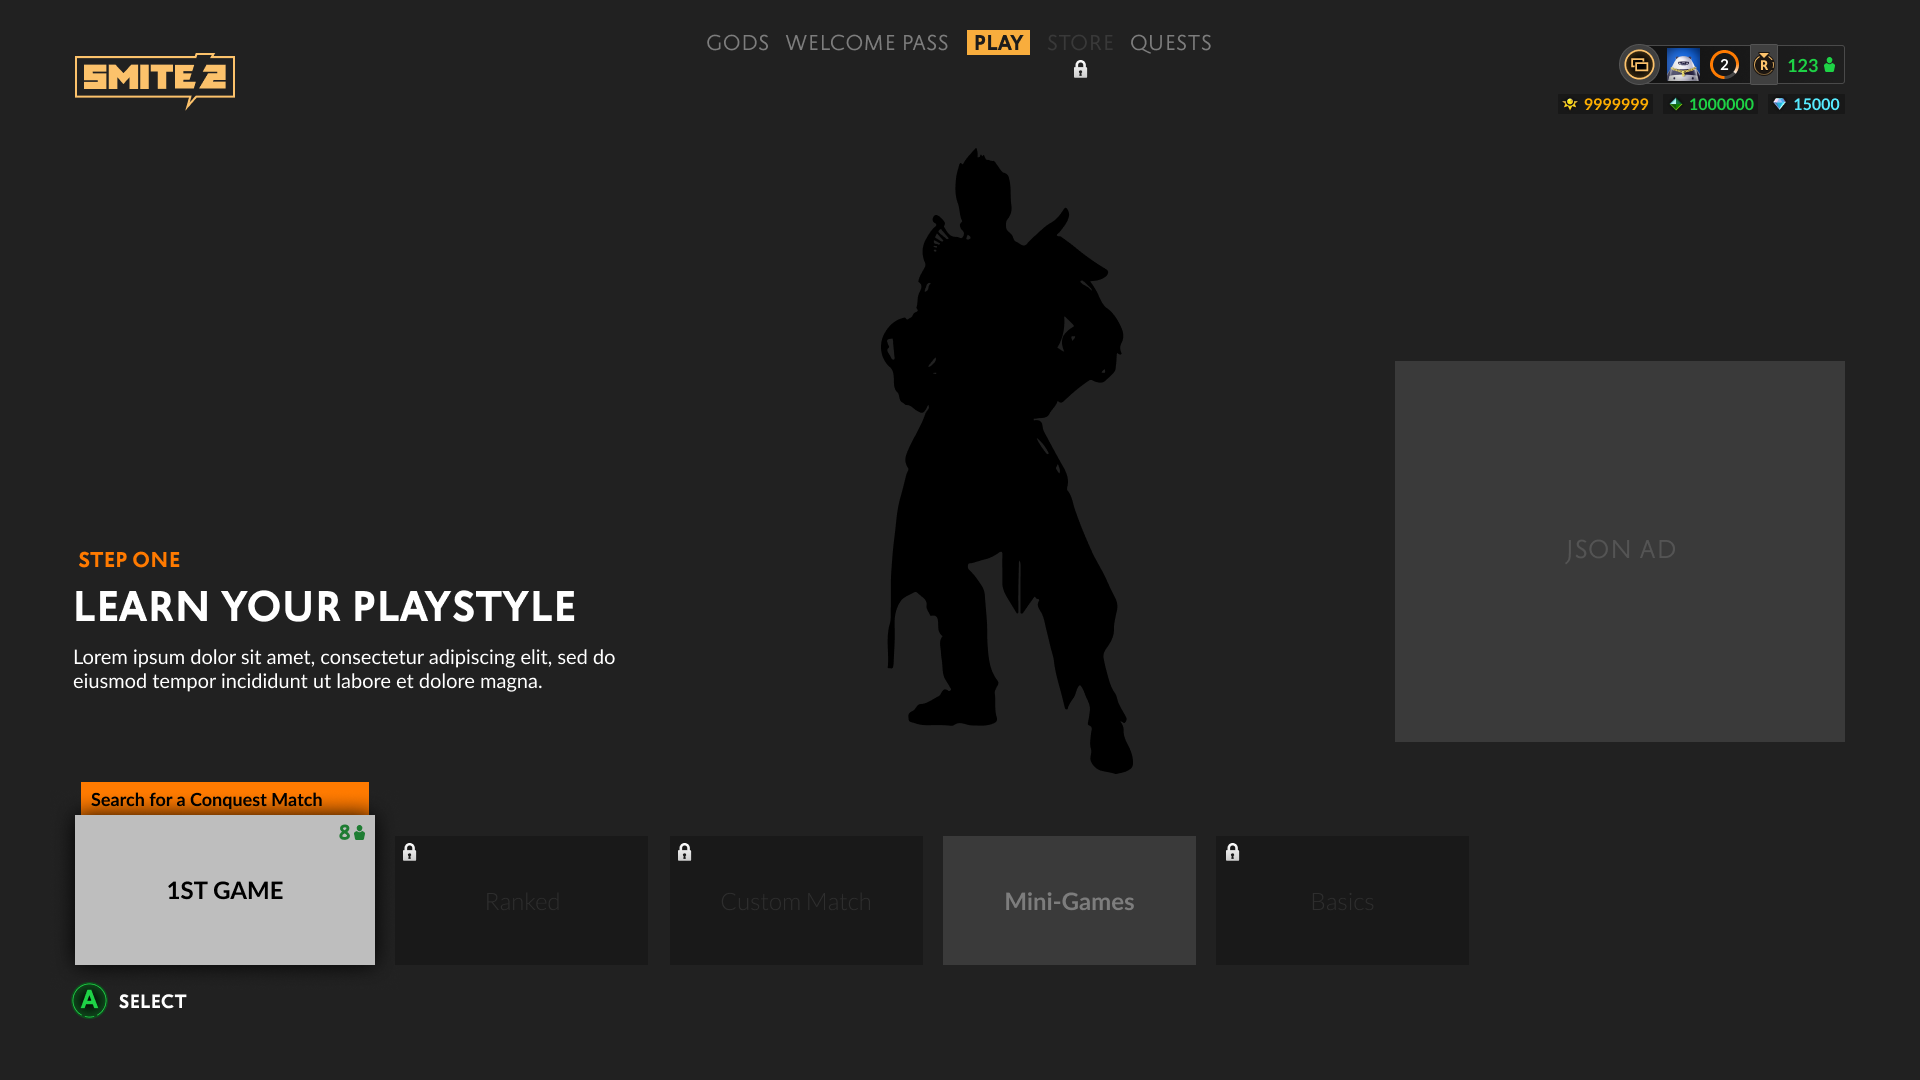Viewport: 1920px width, 1080px height.
Task: Click the lock icon under STORE
Action: tap(1080, 69)
